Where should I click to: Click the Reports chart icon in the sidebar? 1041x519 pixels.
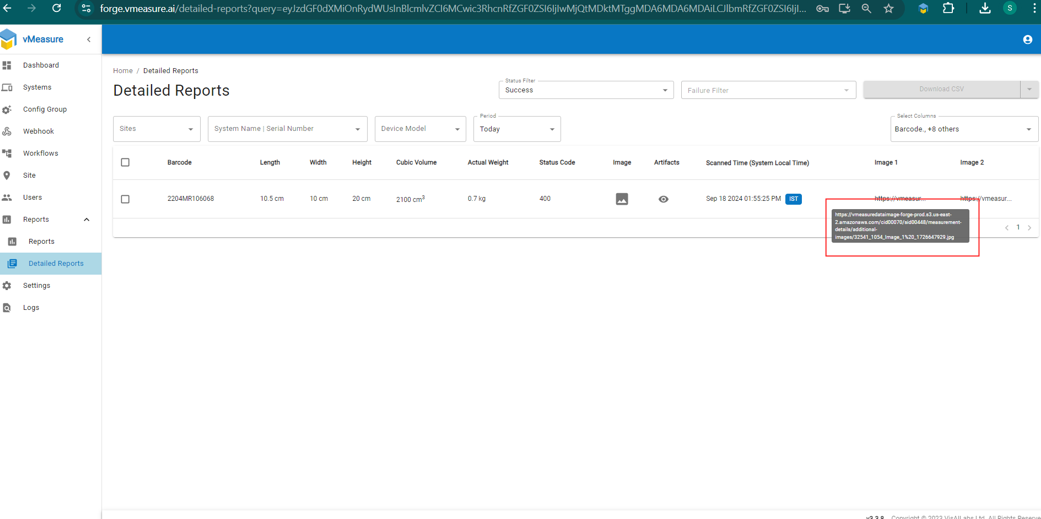click(7, 219)
